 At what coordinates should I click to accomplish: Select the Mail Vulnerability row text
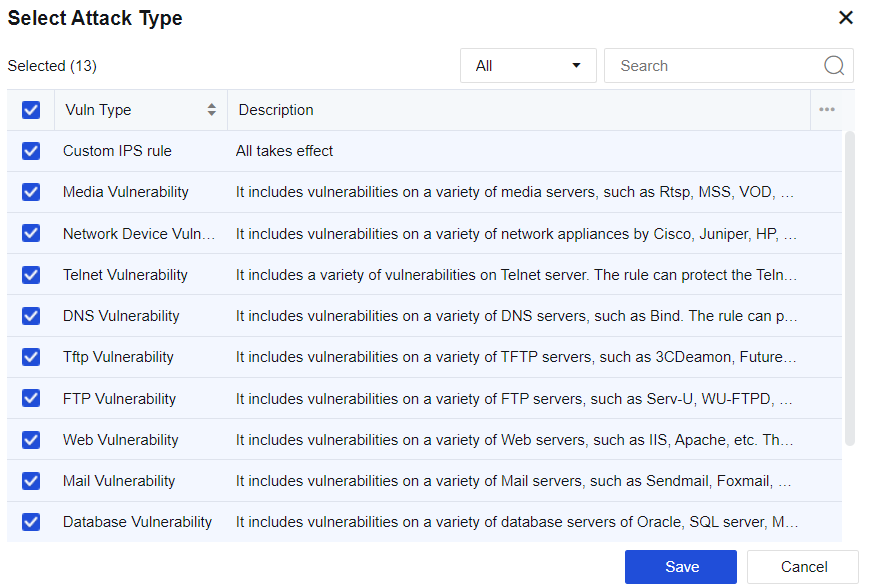[119, 481]
